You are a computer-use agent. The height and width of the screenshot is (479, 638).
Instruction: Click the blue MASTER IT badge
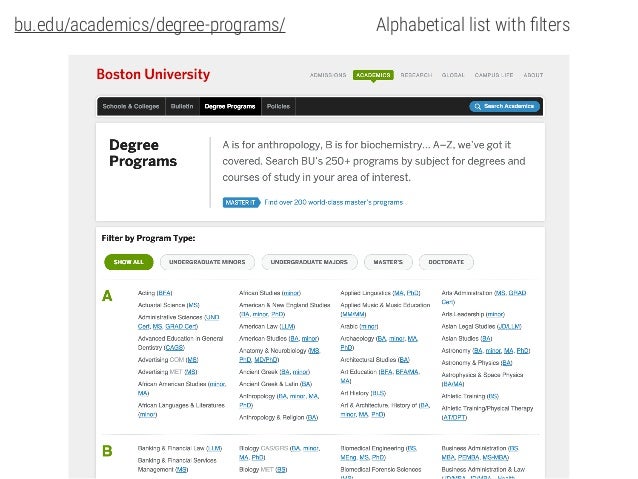pyautogui.click(x=241, y=202)
